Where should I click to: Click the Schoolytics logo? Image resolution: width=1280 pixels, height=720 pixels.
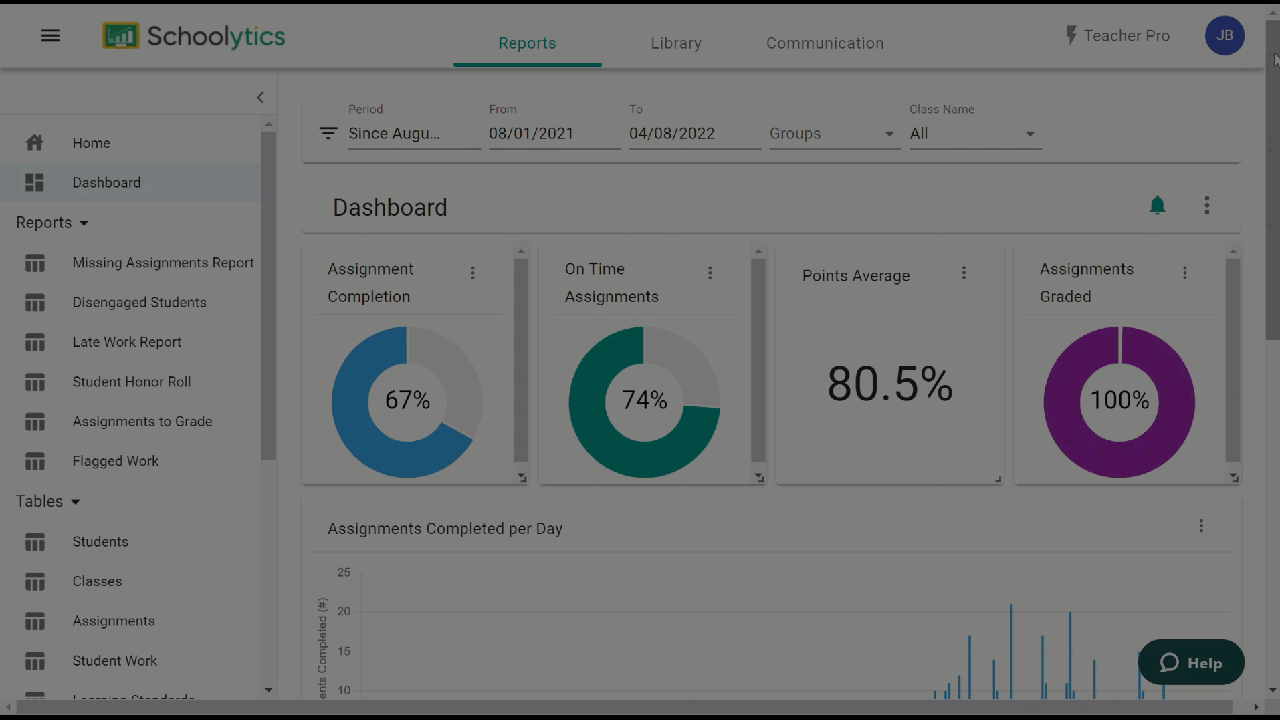pyautogui.click(x=194, y=36)
